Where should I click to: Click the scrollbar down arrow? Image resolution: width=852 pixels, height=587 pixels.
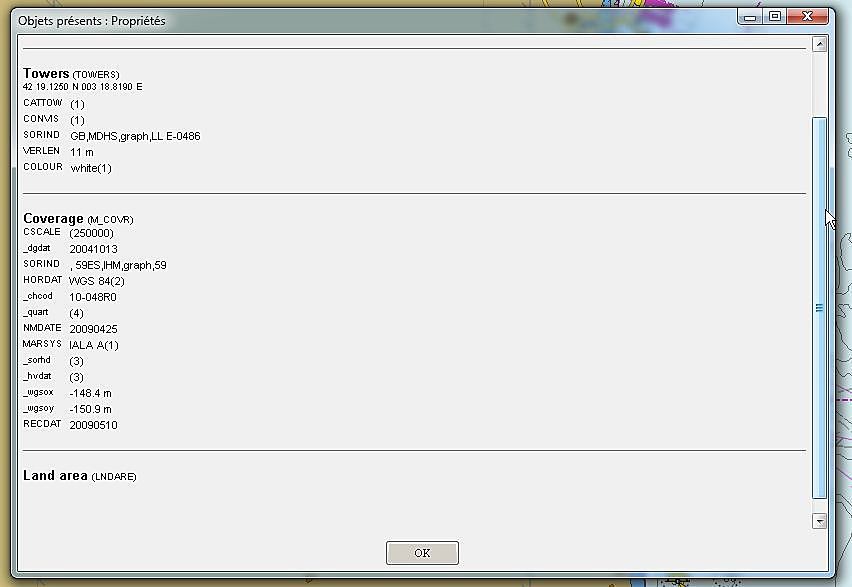pos(819,521)
